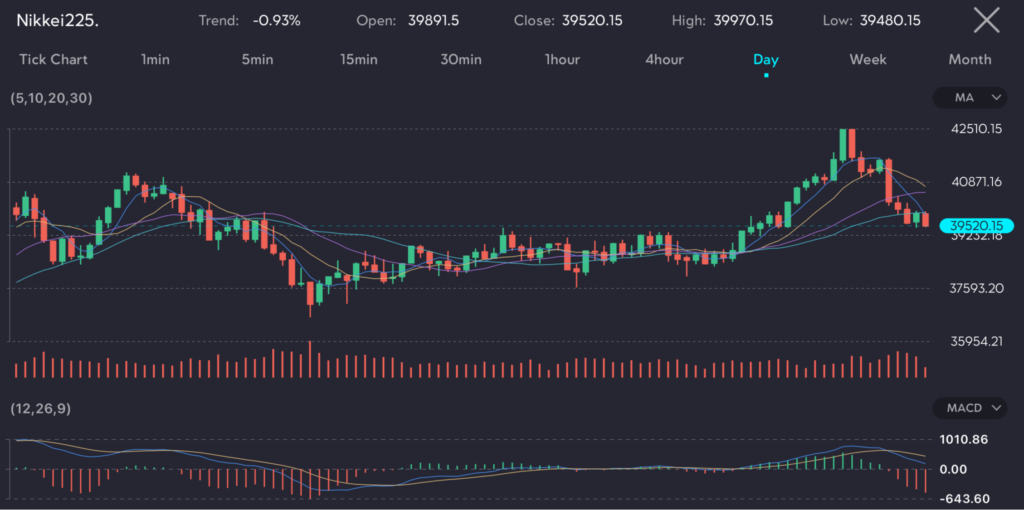Click the (5,10,20,30) MA parameters label

coord(50,99)
